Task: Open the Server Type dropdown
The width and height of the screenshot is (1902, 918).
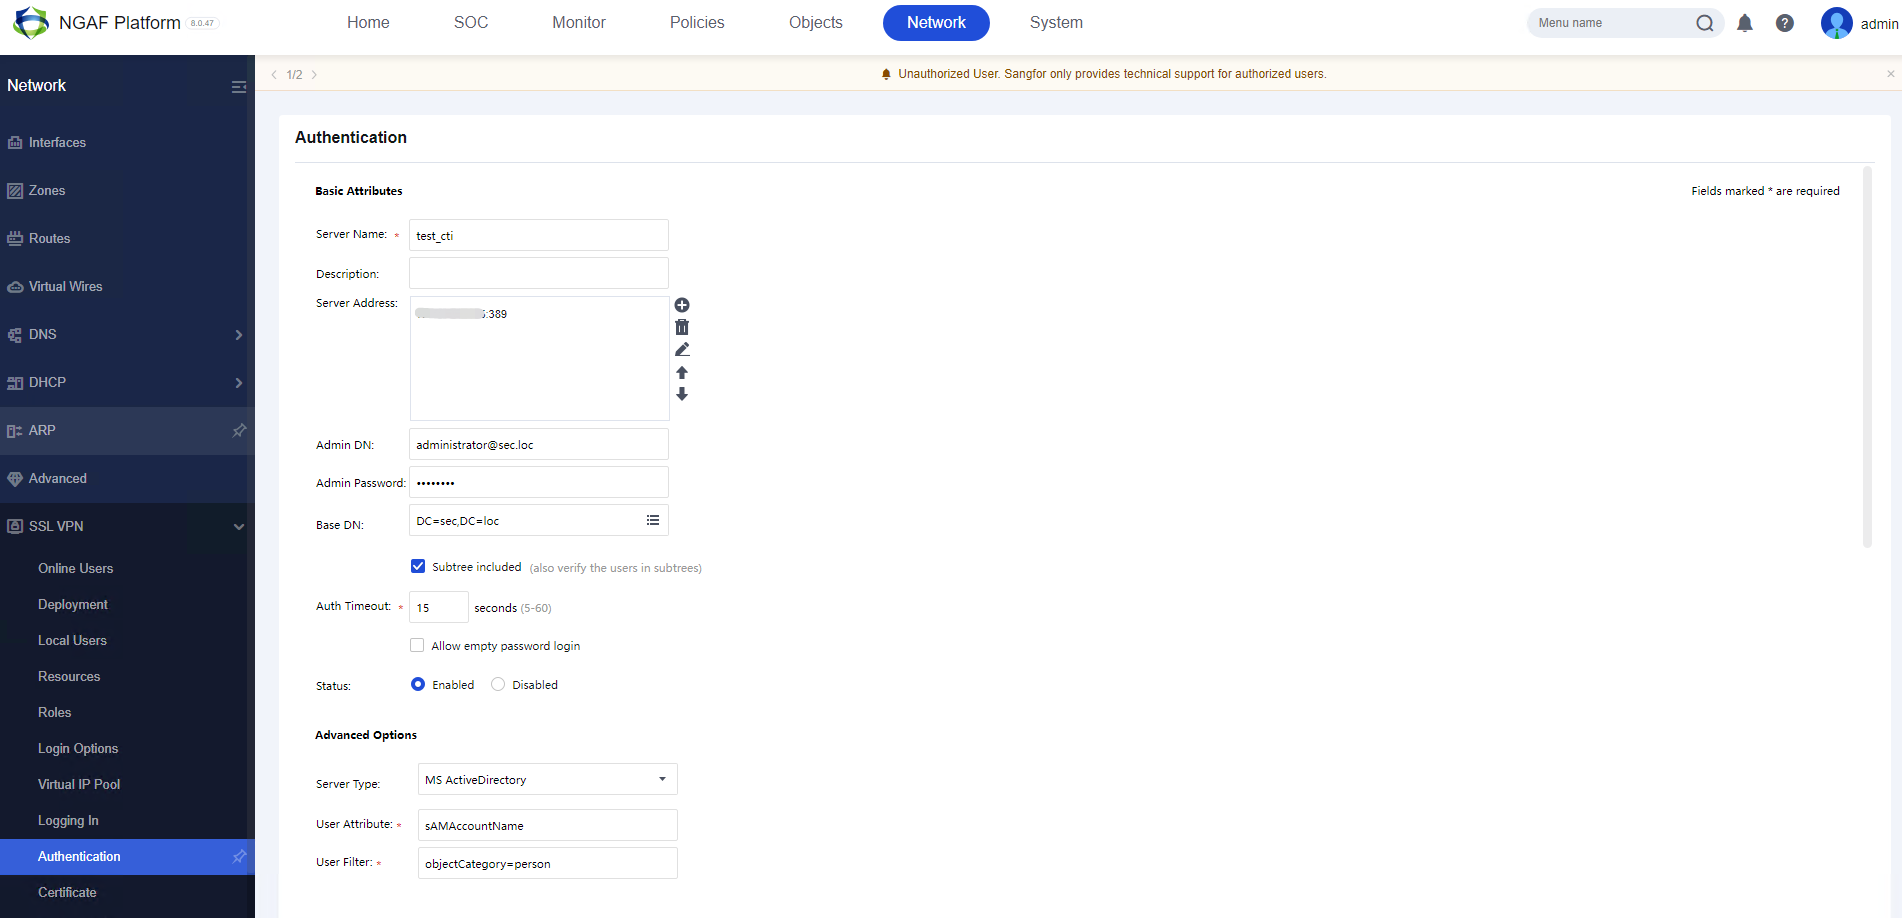Action: (547, 779)
